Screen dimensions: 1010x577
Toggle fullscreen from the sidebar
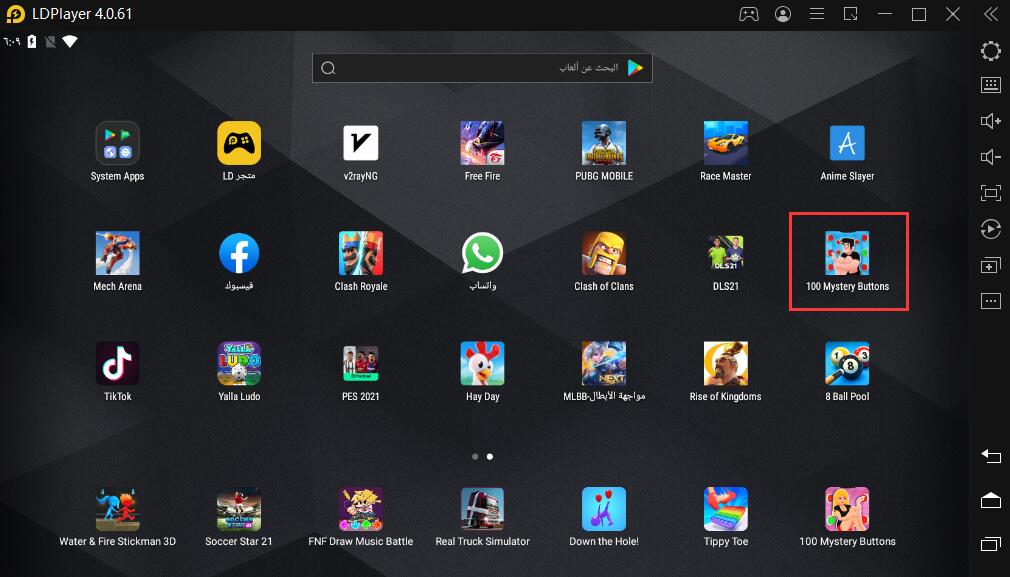[991, 193]
